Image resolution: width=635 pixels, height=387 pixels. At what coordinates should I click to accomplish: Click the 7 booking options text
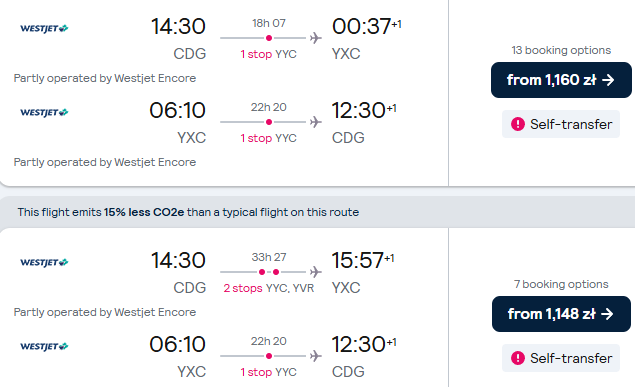[561, 284]
